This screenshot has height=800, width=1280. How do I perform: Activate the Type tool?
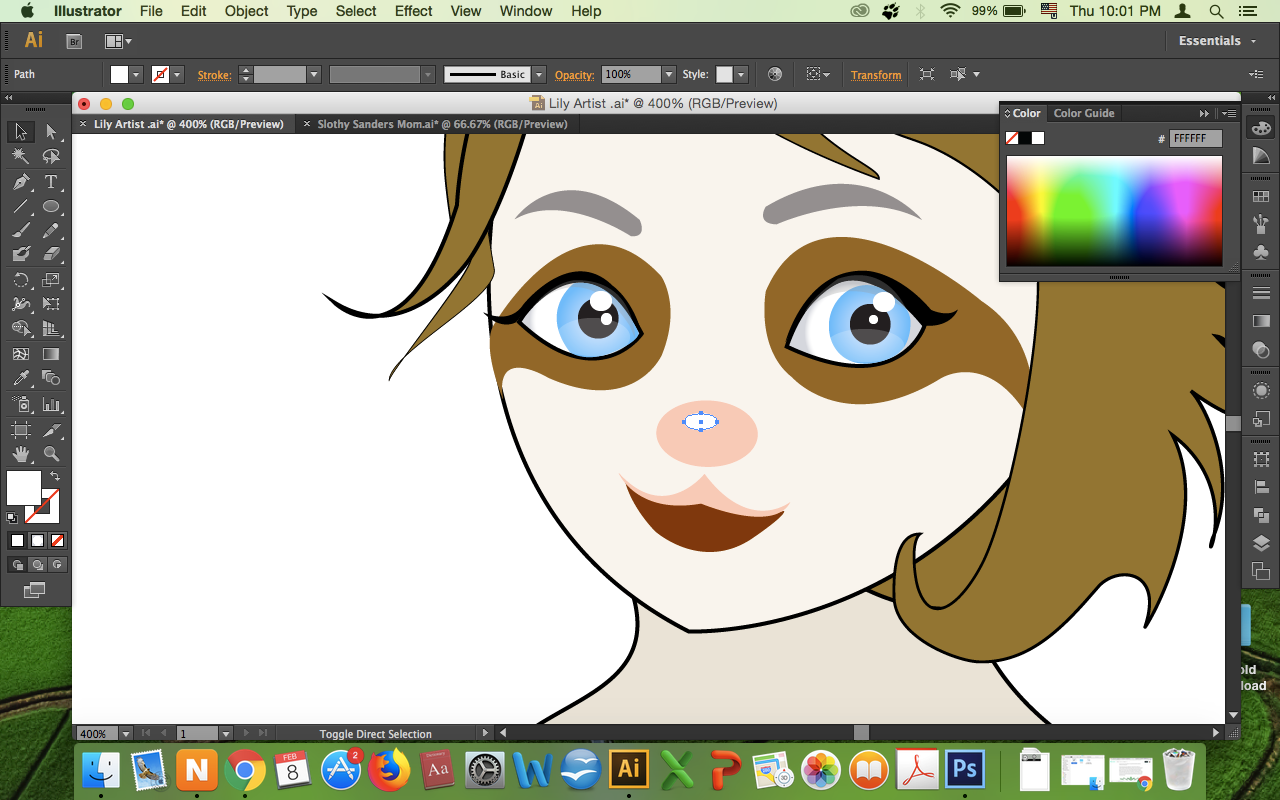pos(51,182)
